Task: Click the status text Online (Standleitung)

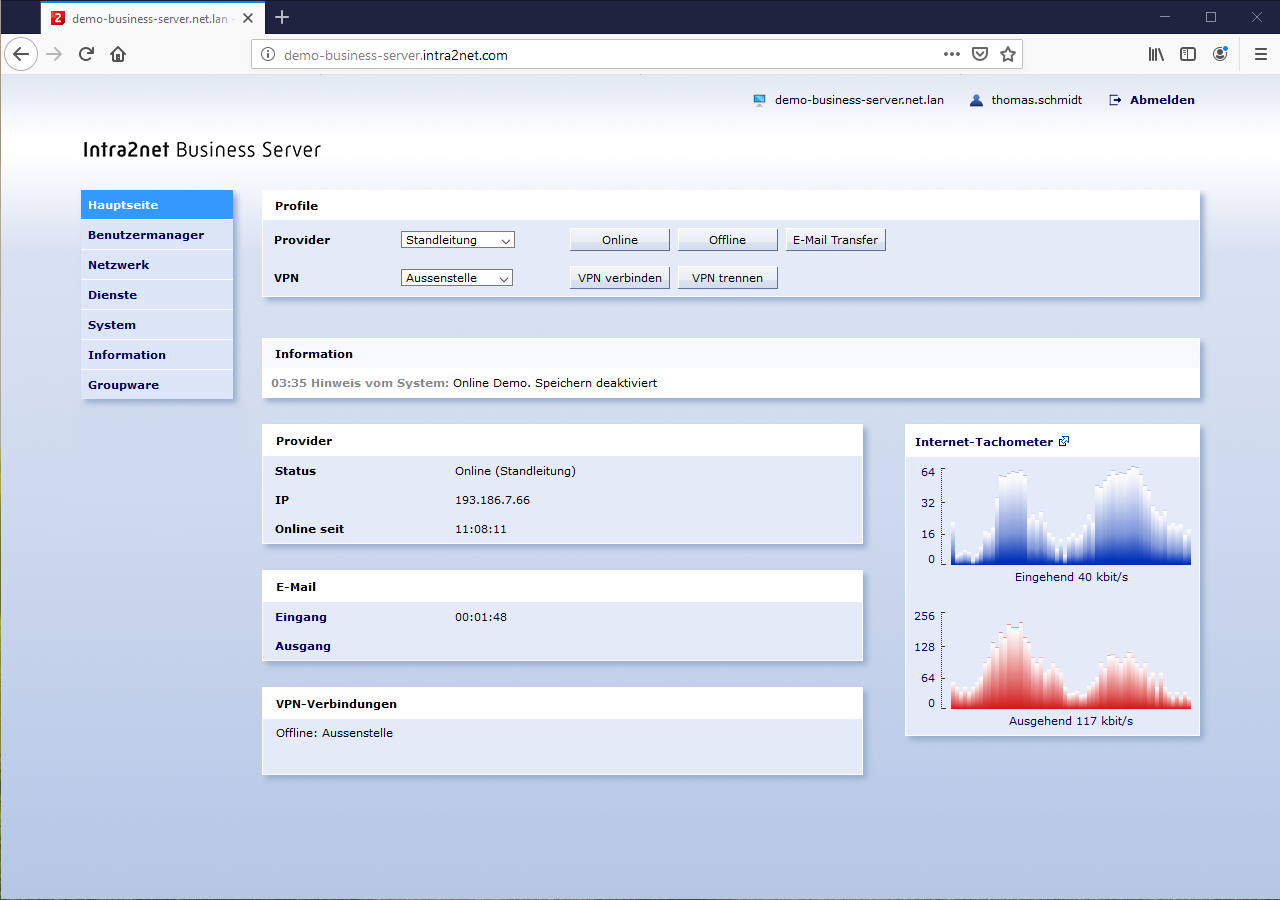Action: (515, 471)
